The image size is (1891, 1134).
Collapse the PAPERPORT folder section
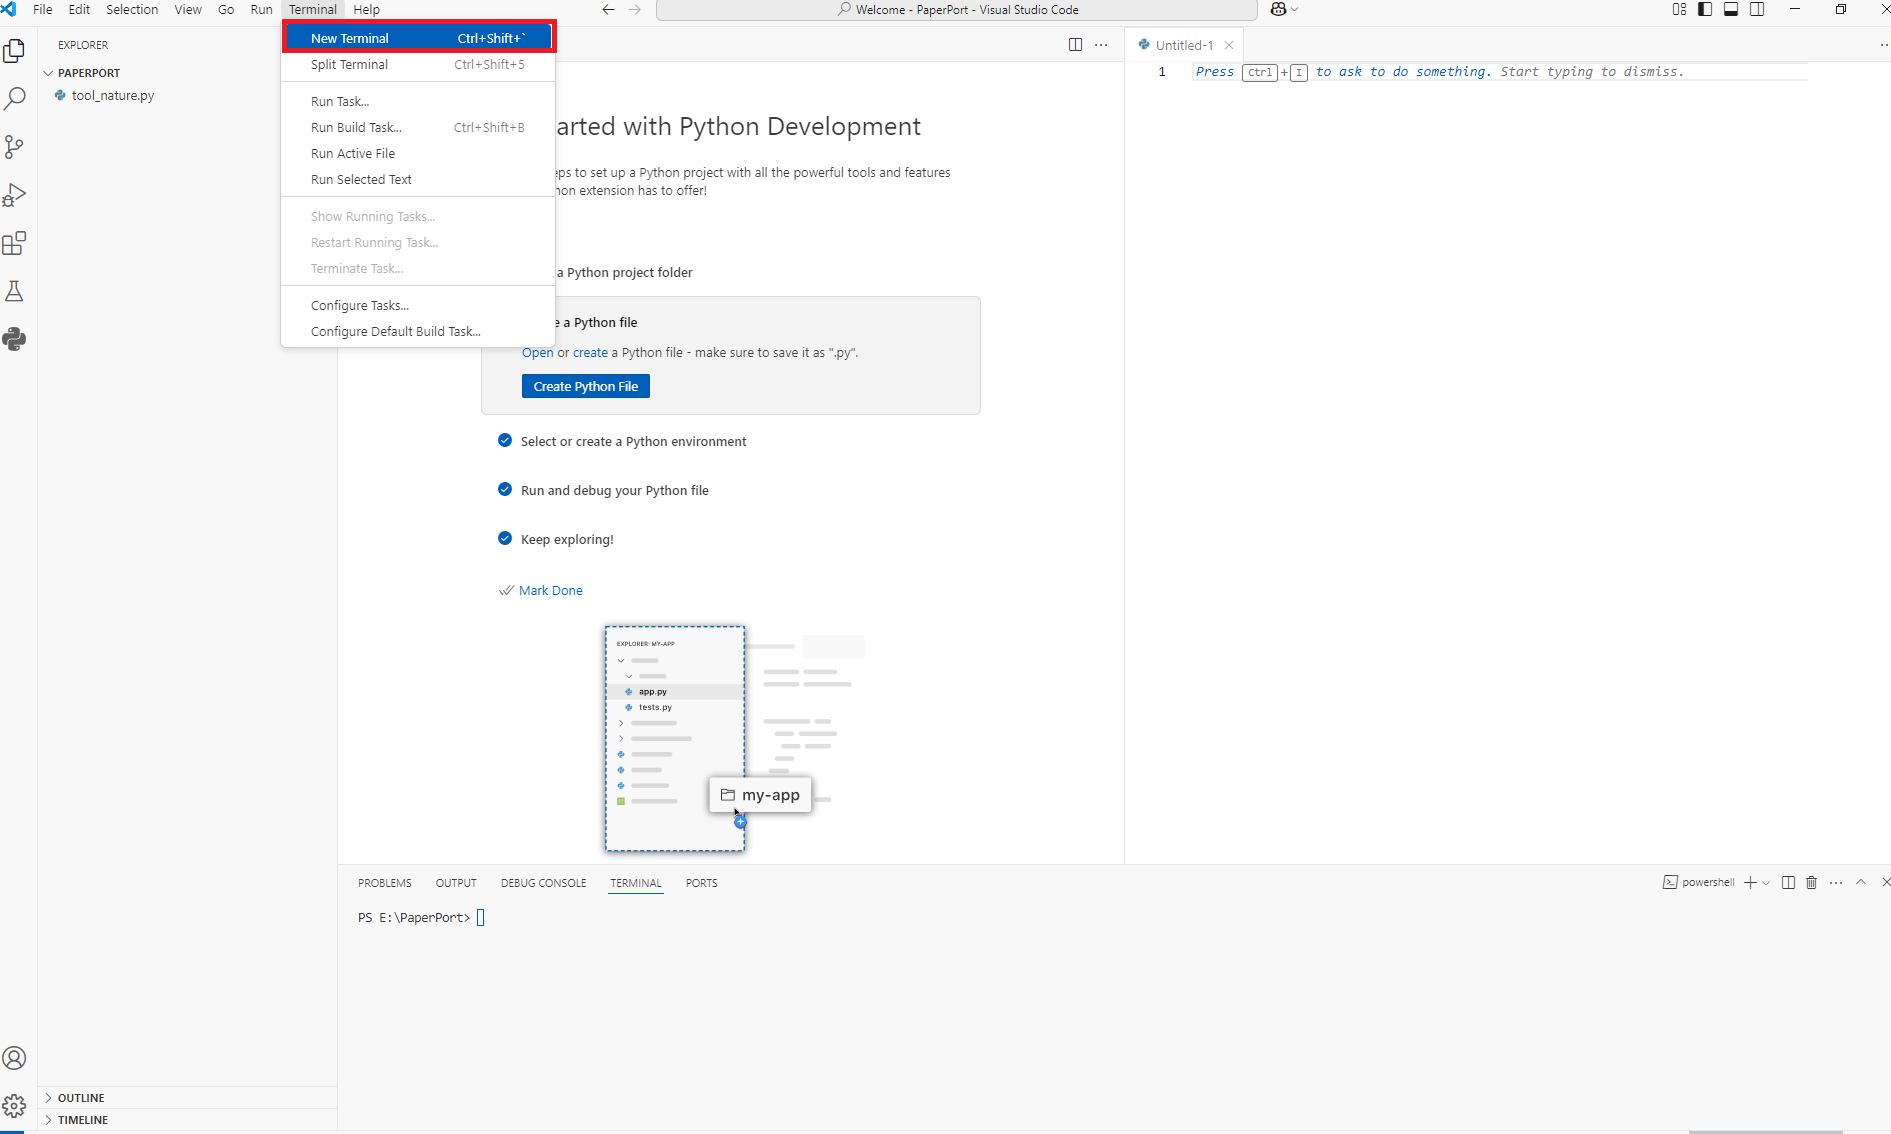pos(187,73)
